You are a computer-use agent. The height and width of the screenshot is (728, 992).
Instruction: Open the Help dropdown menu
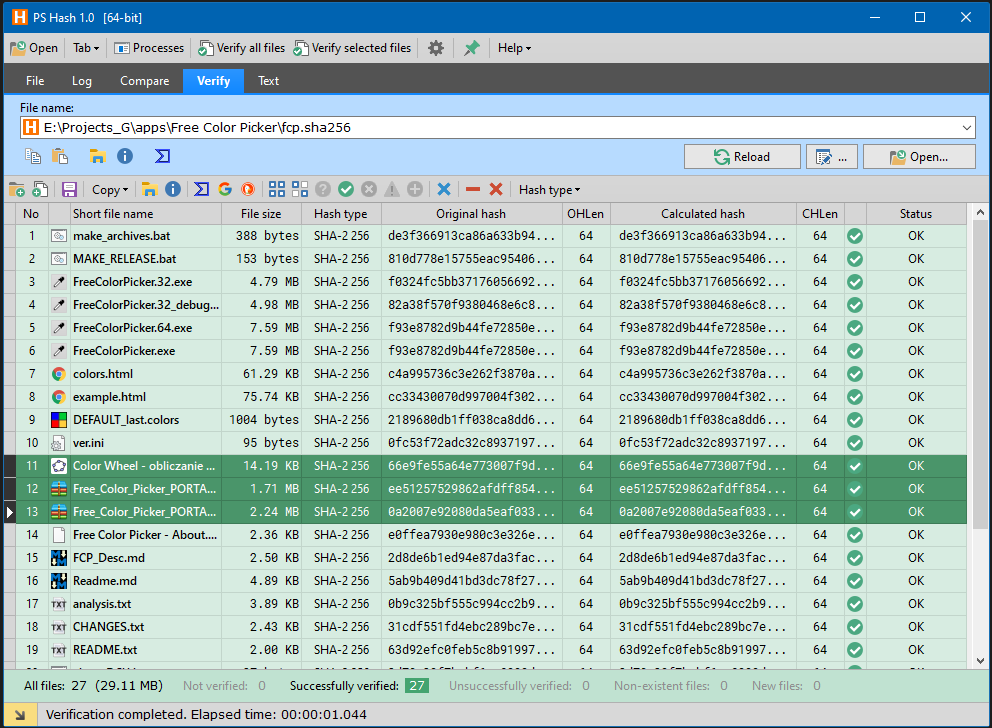(x=514, y=48)
